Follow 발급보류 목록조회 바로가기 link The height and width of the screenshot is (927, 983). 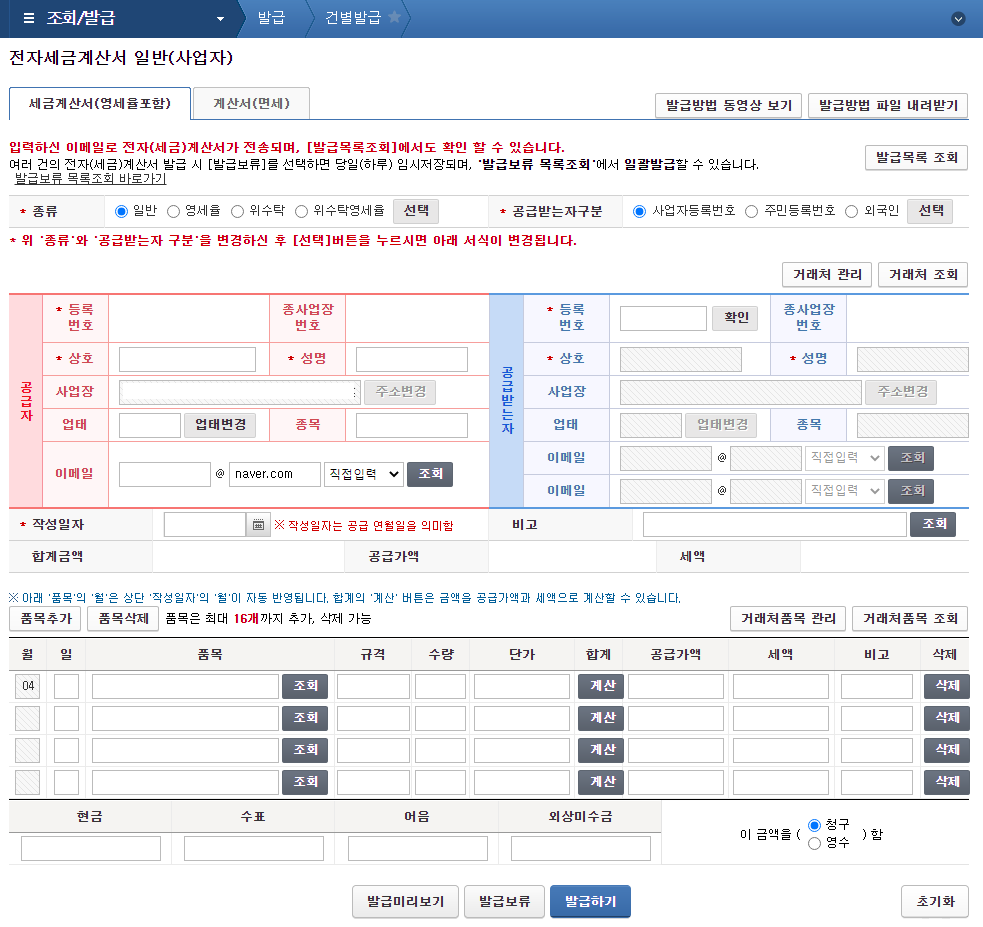point(90,179)
